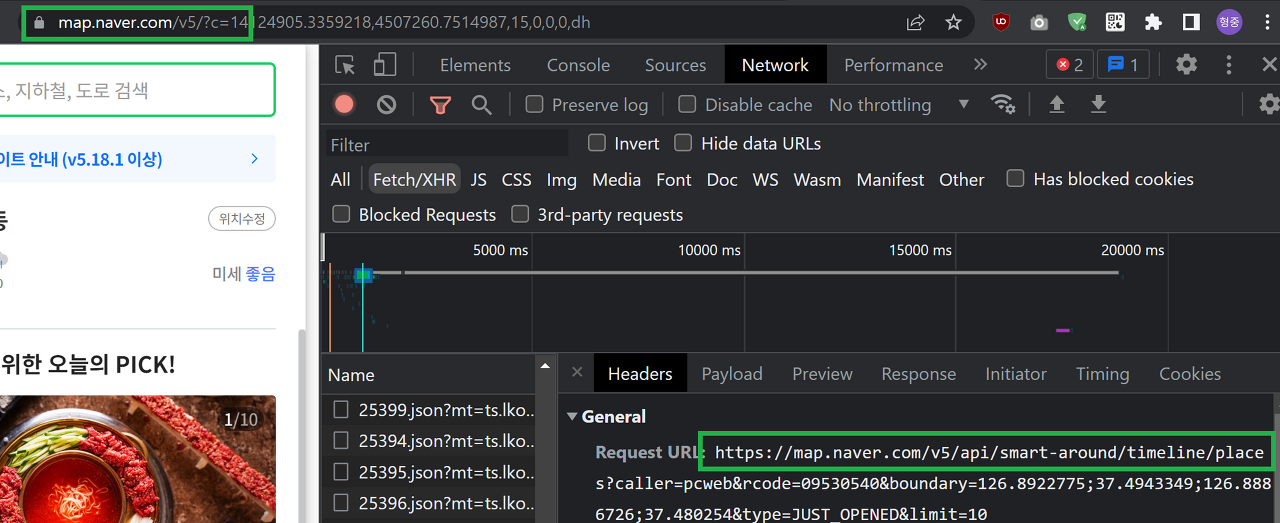Enable Preserve log checkbox
The width and height of the screenshot is (1280, 523).
[x=534, y=104]
